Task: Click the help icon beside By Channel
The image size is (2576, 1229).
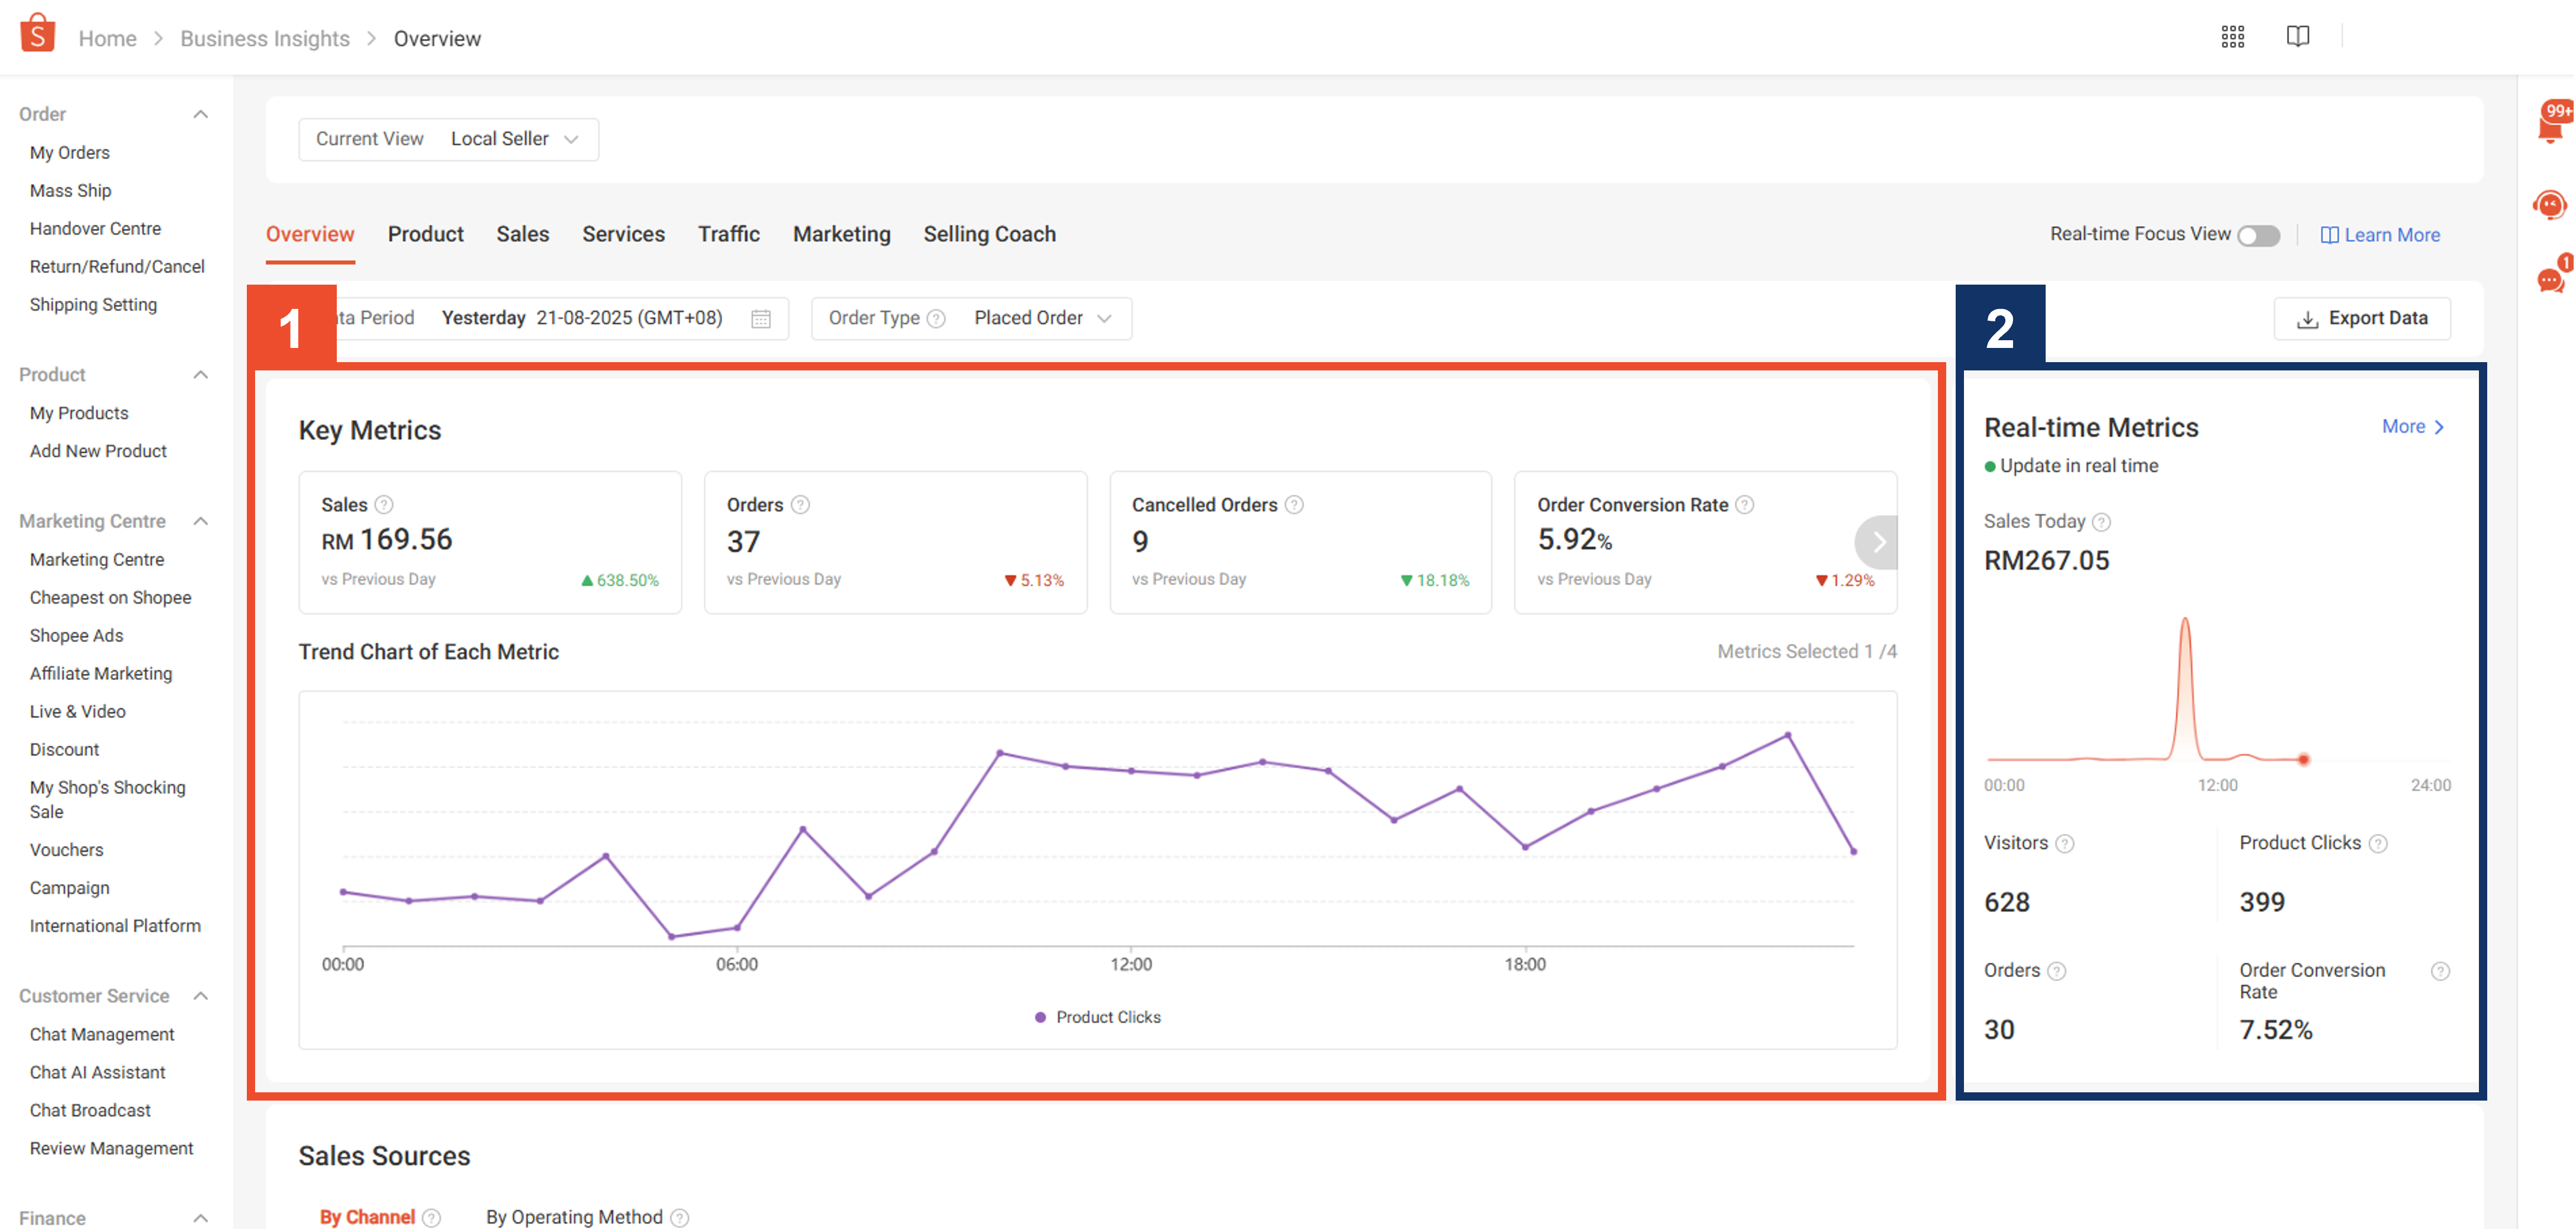Action: pyautogui.click(x=431, y=1217)
